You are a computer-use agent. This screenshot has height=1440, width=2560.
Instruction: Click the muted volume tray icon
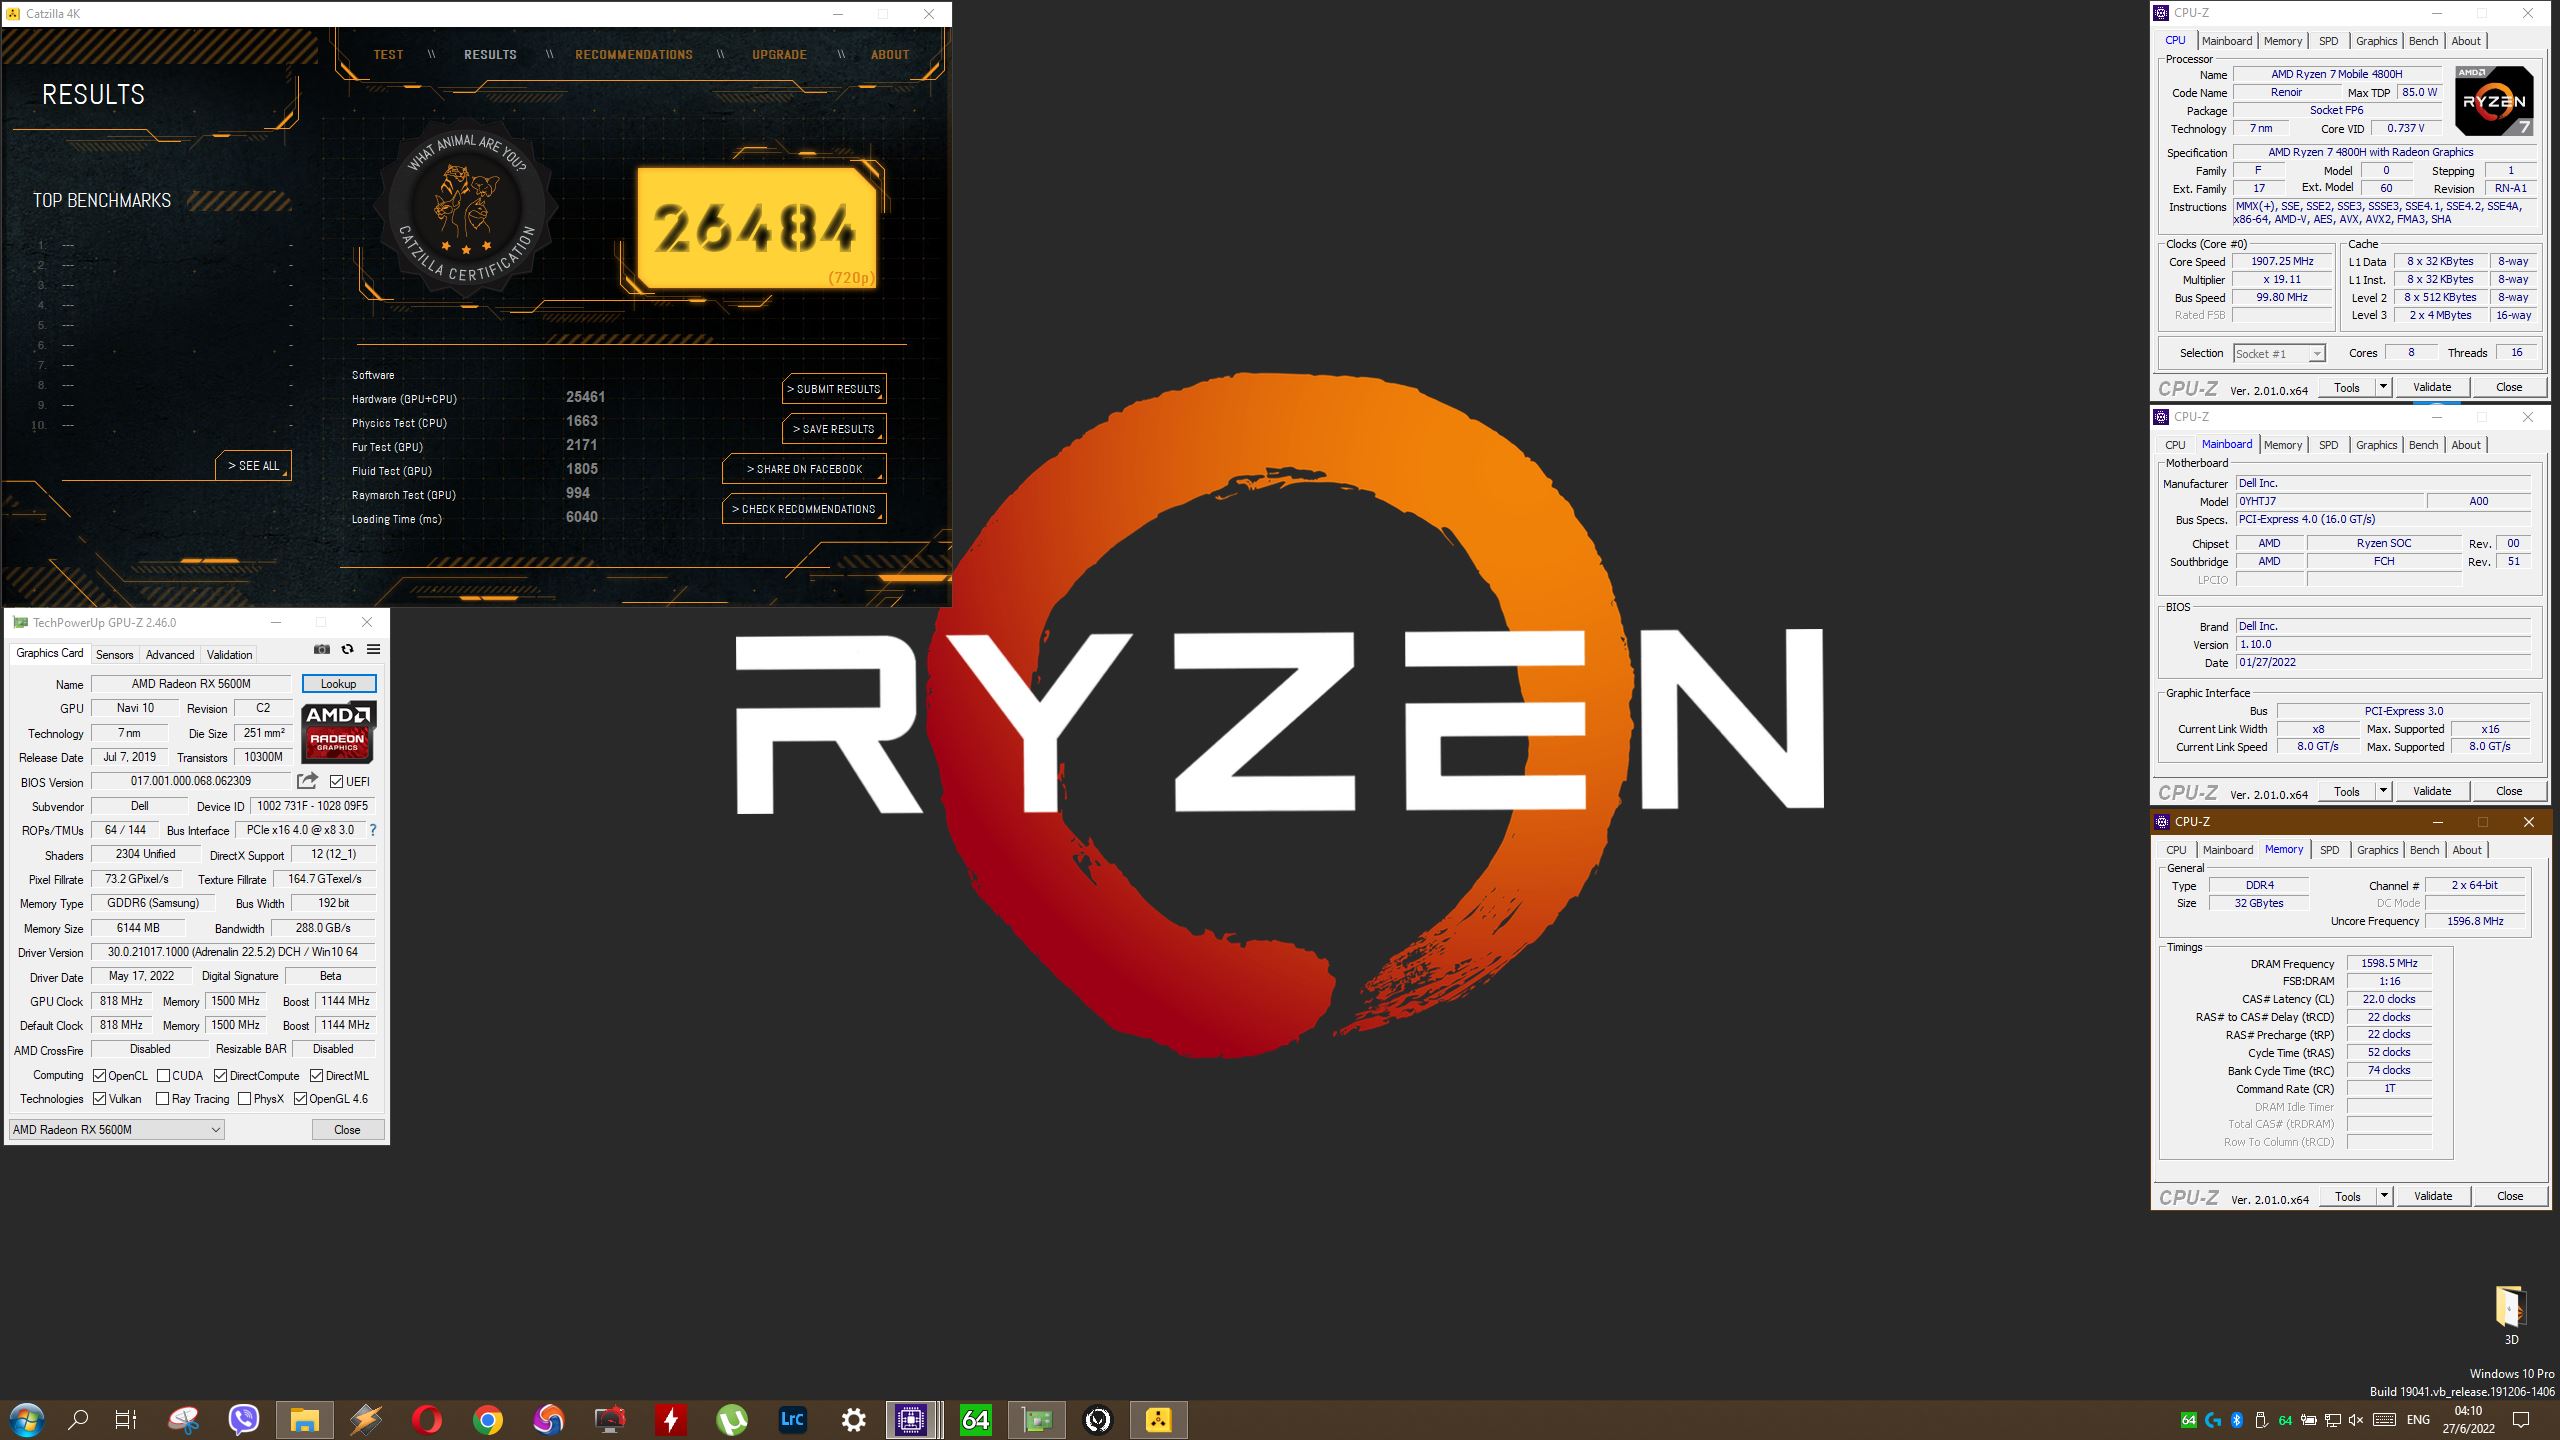pos(2356,1420)
